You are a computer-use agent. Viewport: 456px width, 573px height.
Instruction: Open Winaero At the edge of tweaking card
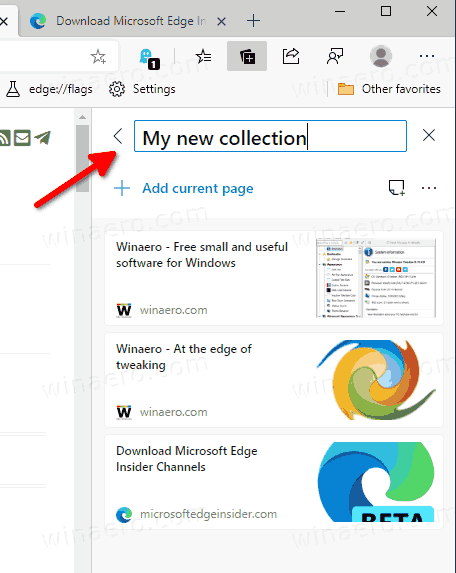(274, 380)
